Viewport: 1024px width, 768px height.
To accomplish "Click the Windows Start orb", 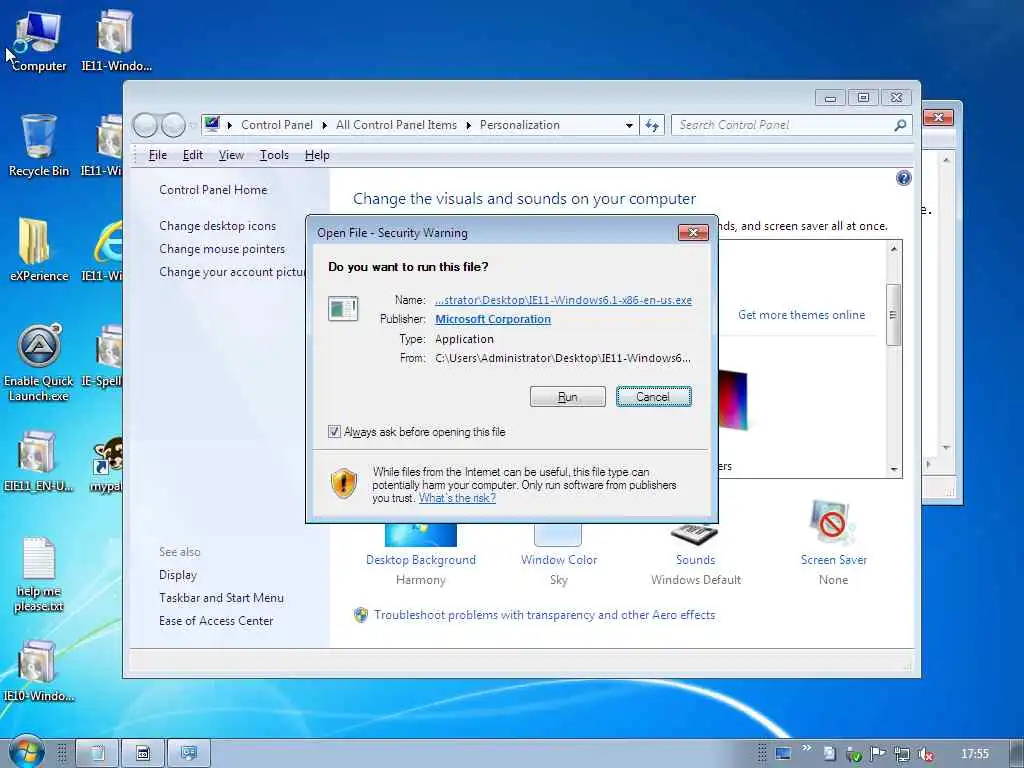I will click(26, 752).
